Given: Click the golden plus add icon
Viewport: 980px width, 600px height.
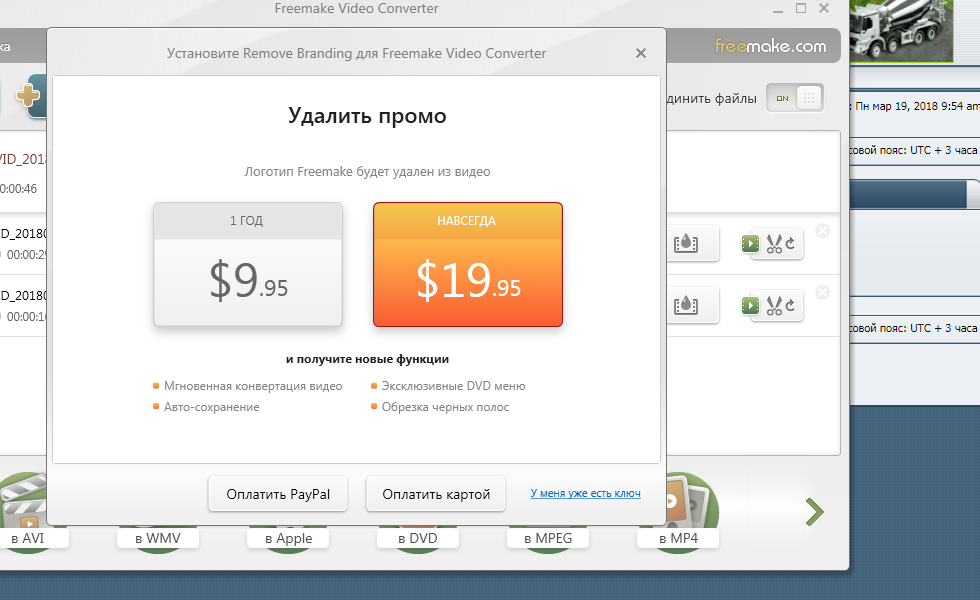Looking at the screenshot, I should [x=28, y=96].
